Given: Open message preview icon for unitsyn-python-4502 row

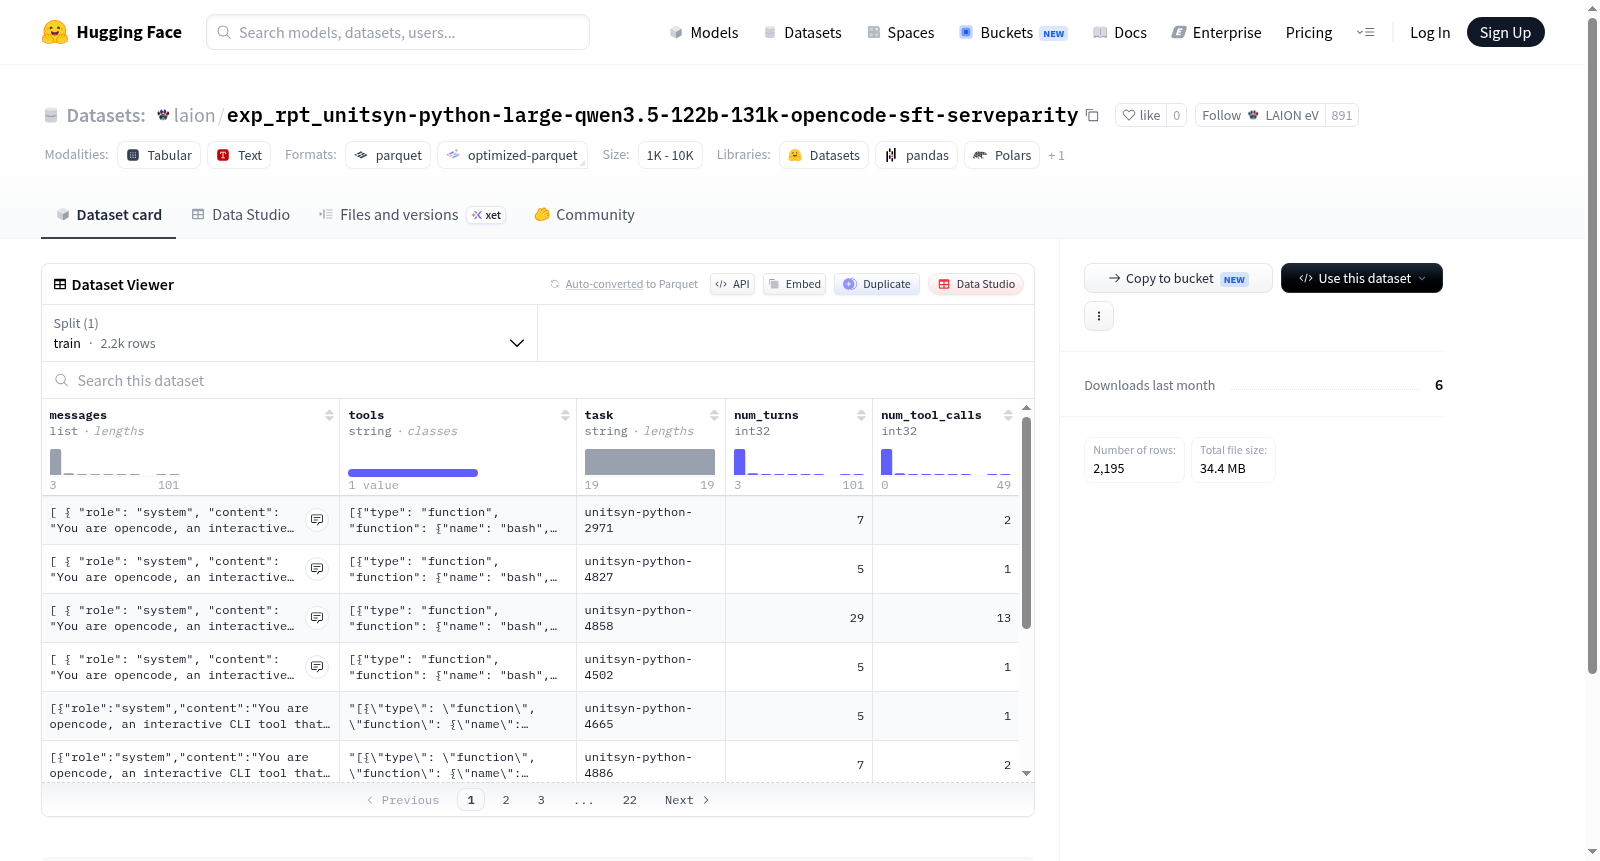Looking at the screenshot, I should [x=317, y=667].
